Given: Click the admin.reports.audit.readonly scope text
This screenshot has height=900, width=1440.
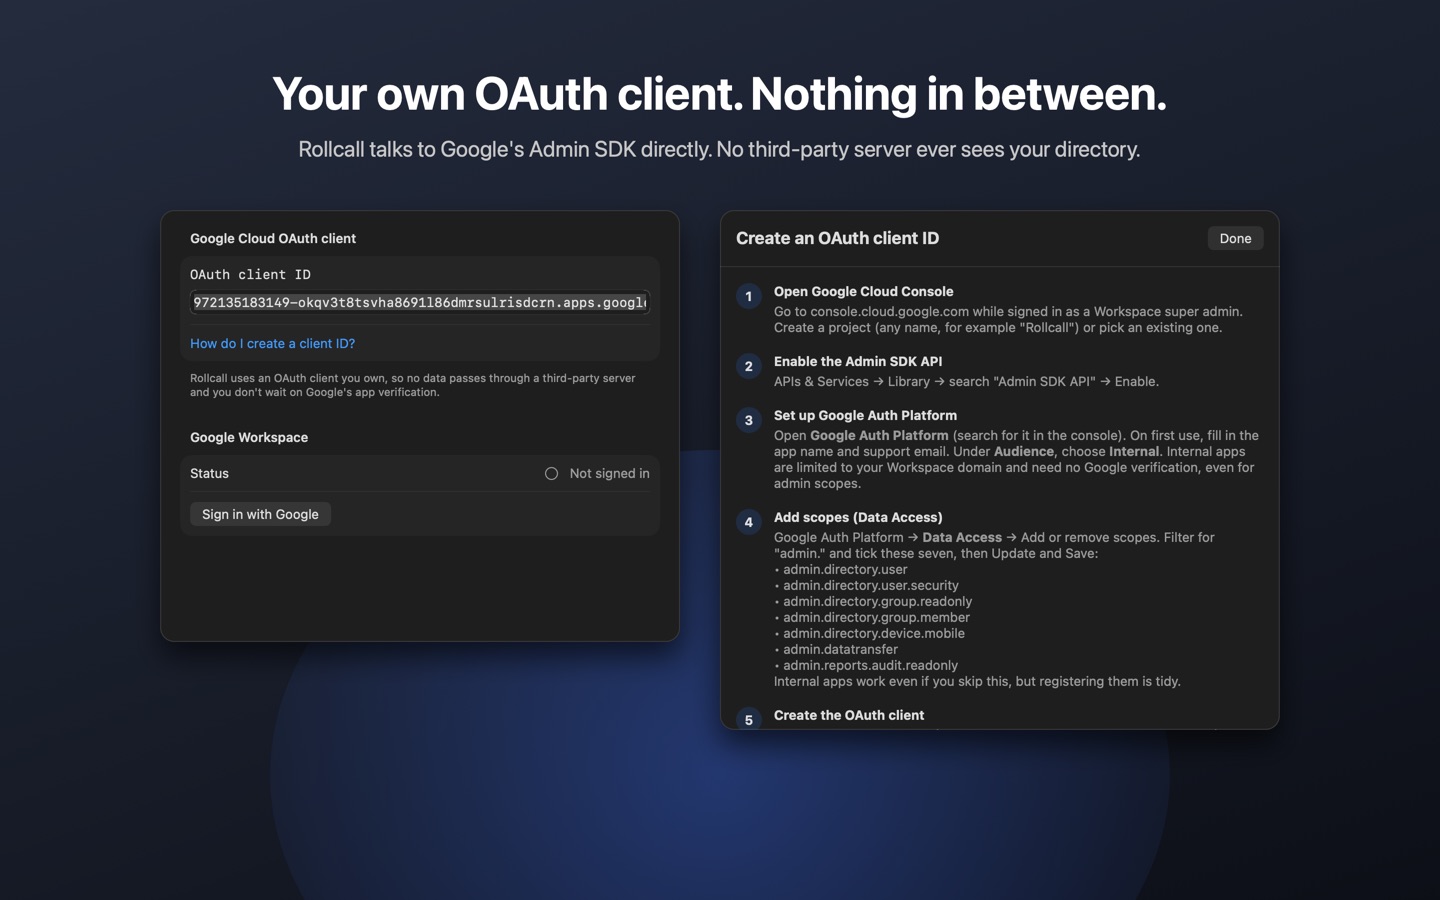Looking at the screenshot, I should (x=870, y=665).
